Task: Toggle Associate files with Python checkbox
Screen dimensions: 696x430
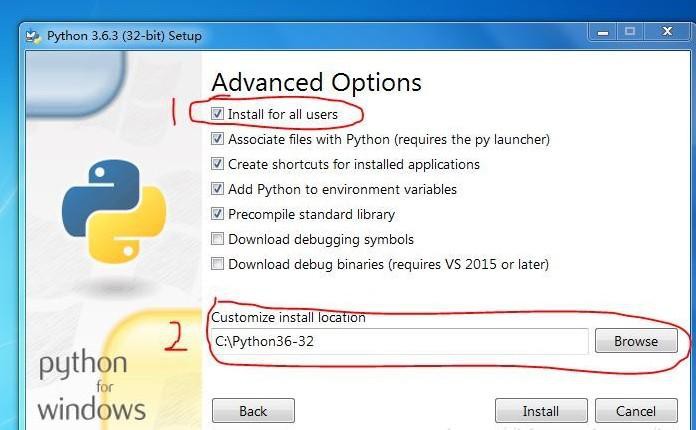Action: point(217,139)
